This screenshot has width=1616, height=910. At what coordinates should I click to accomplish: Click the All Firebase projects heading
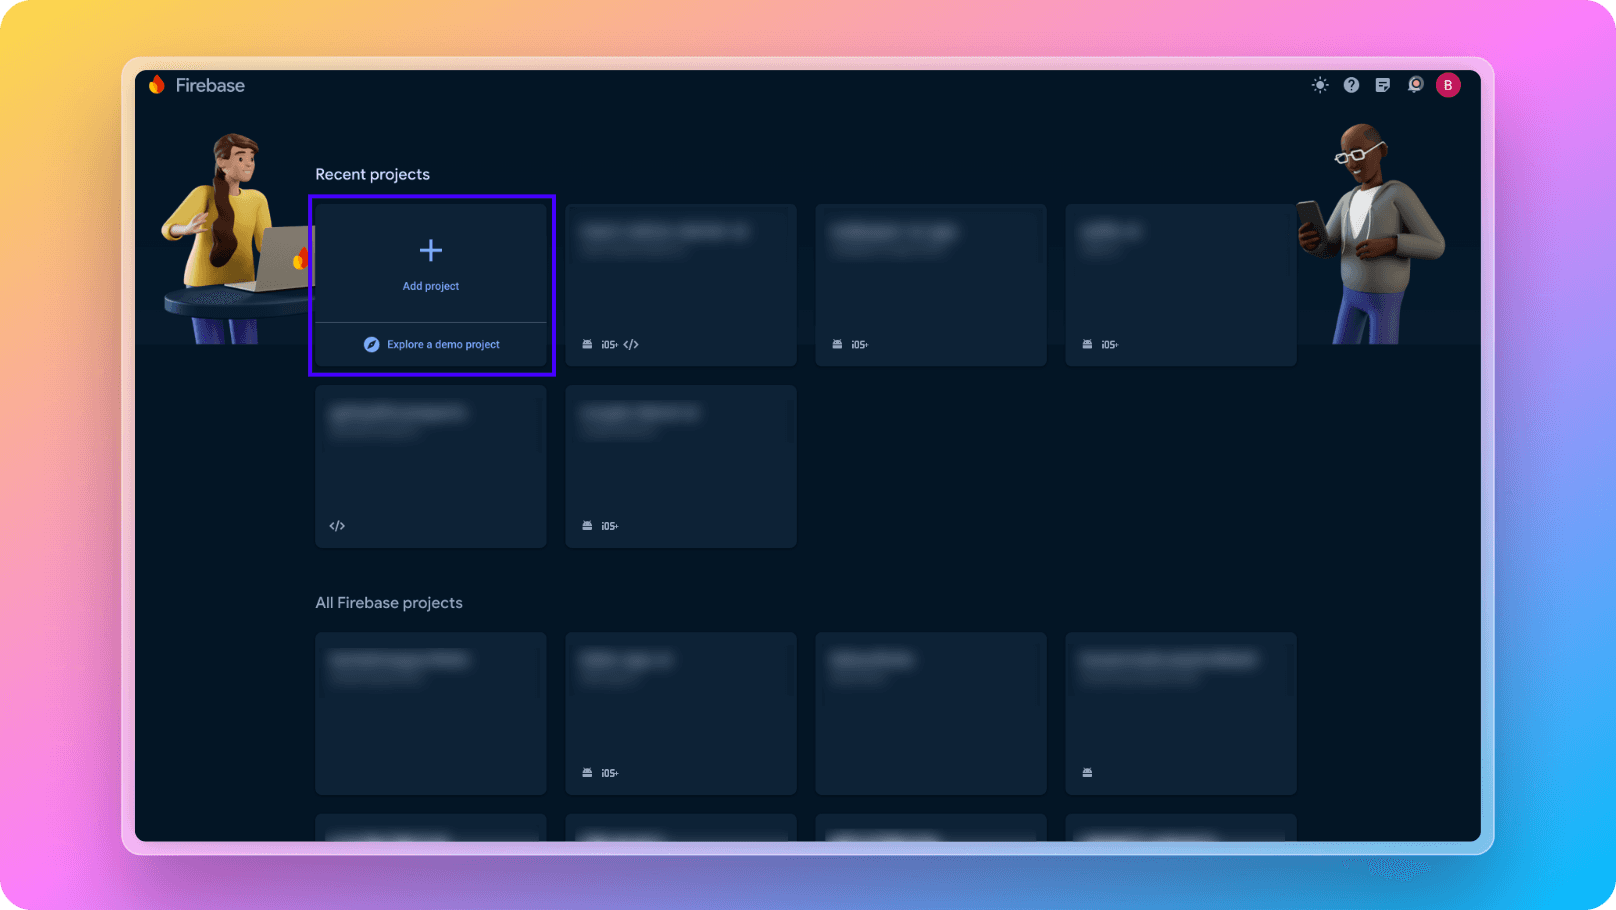pos(389,603)
